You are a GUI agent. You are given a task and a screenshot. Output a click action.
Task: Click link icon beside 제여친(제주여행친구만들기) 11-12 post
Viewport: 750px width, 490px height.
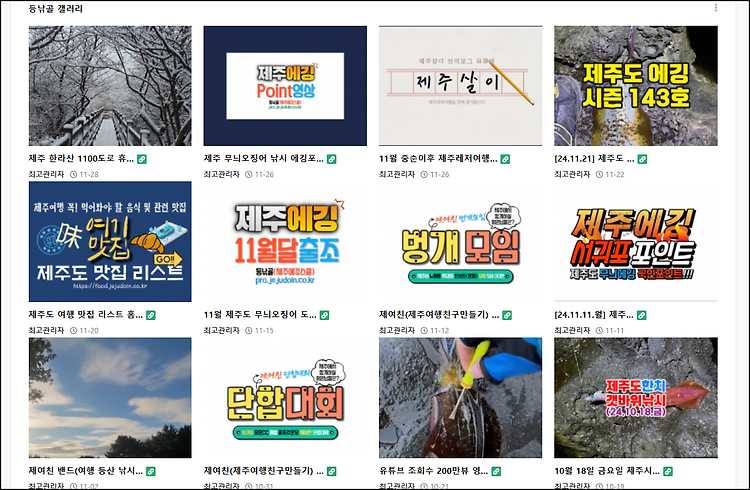click(x=507, y=315)
